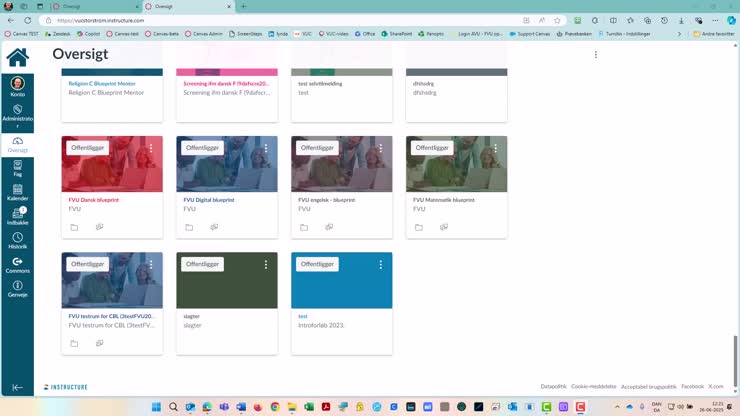Open discussions icon on FVU engelsk blueprint
The image size is (740, 416).
(329, 227)
